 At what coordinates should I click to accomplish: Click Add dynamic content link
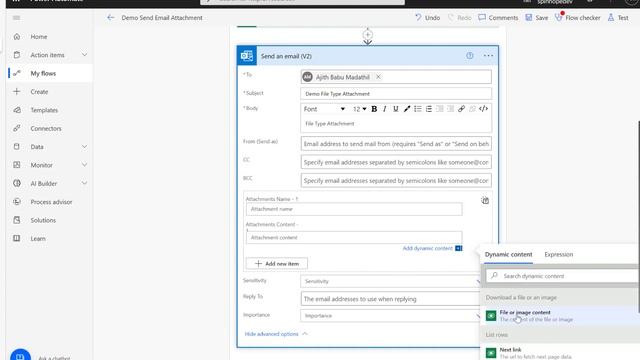427,248
